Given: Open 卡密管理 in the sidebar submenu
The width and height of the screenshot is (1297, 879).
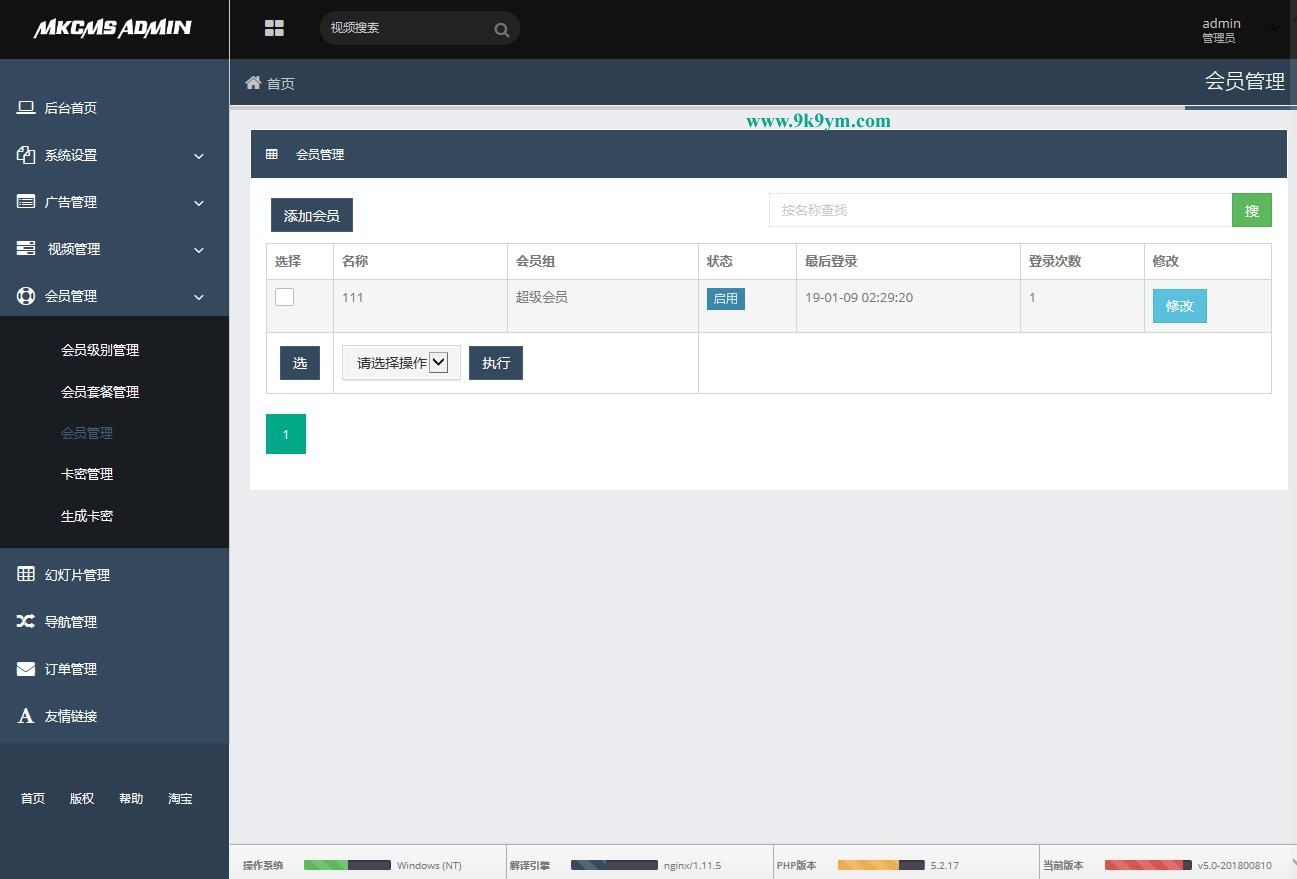Looking at the screenshot, I should point(87,474).
